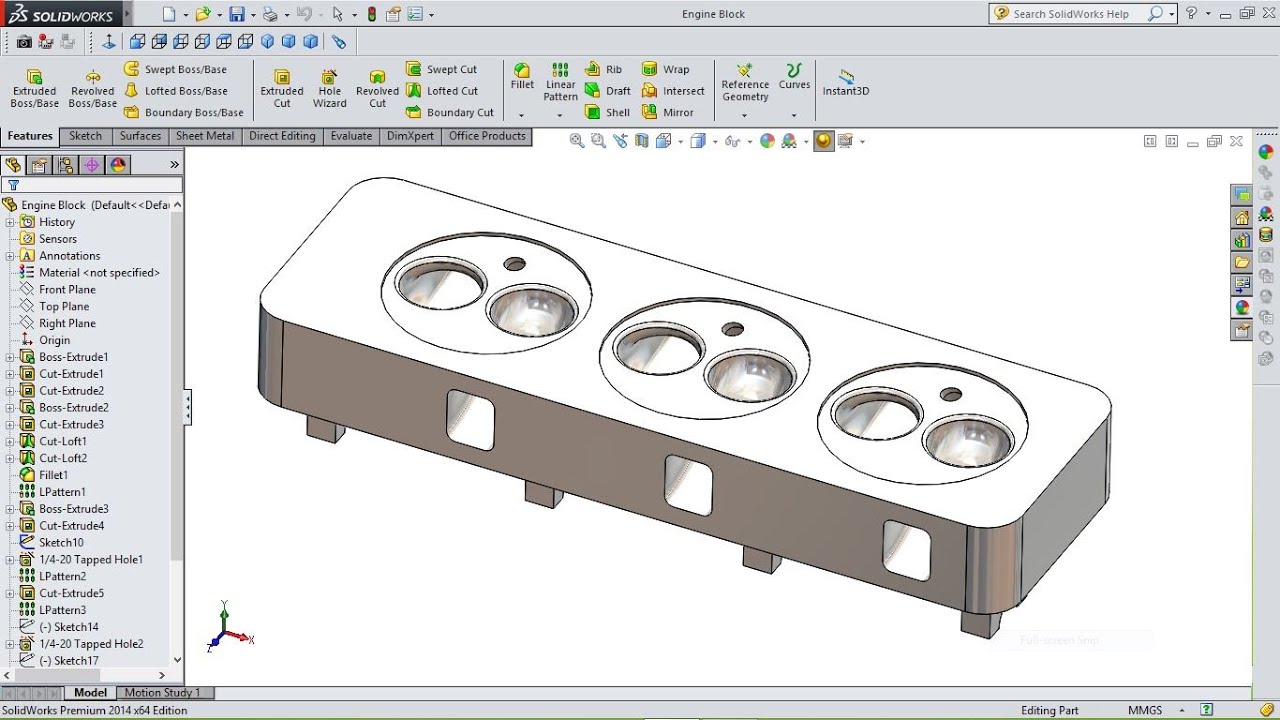This screenshot has width=1280, height=720.
Task: Select the Model tab at bottom
Action: pos(90,692)
